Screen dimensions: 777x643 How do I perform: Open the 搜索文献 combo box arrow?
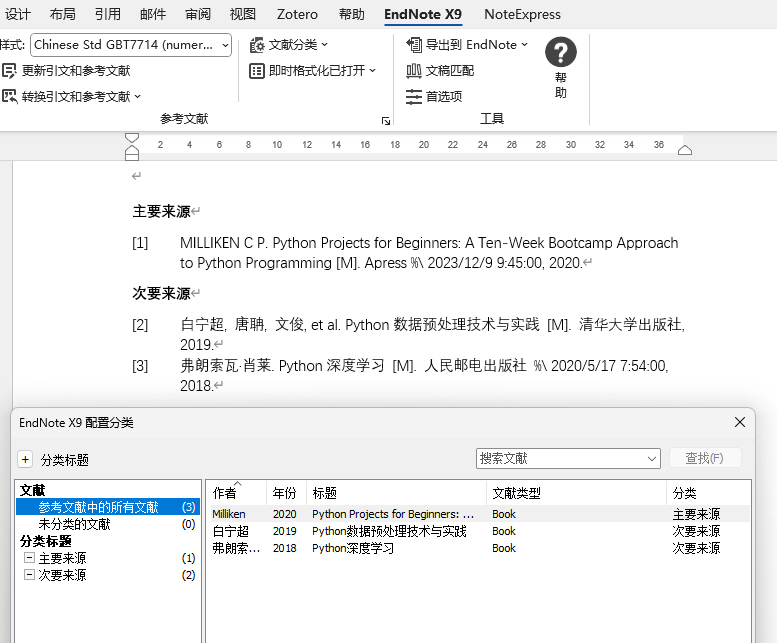[652, 459]
